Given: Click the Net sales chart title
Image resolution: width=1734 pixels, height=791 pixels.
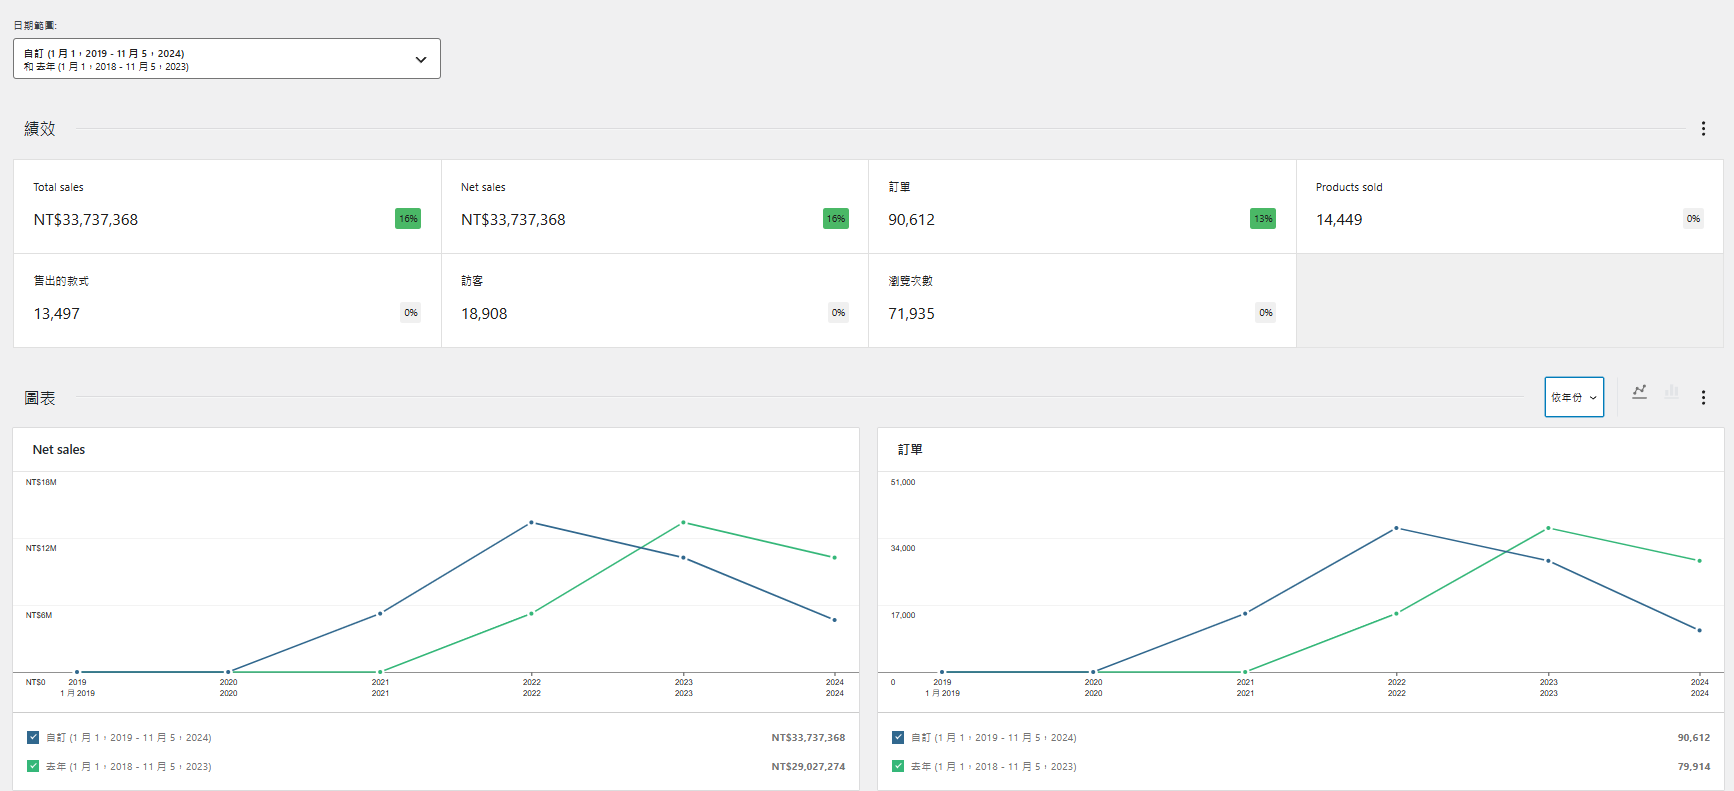Looking at the screenshot, I should tap(59, 450).
